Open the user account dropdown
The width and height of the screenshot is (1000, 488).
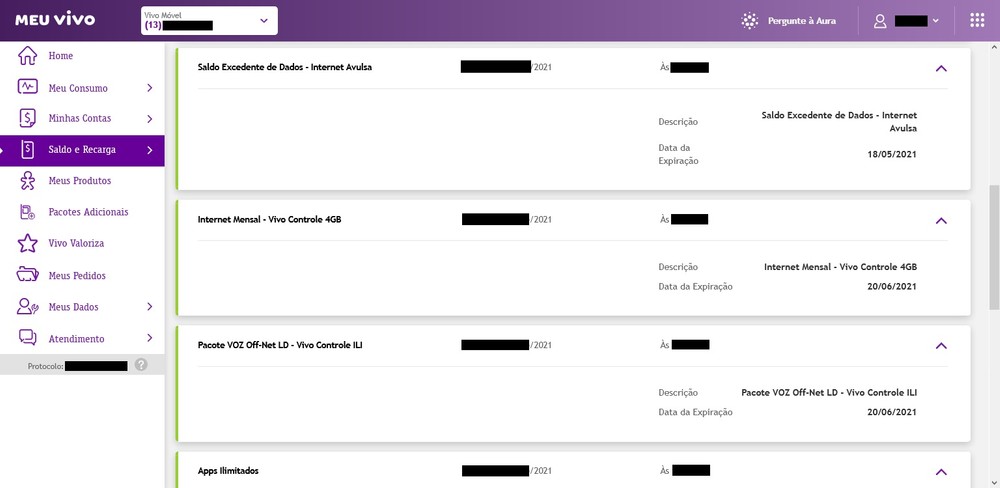coord(906,21)
